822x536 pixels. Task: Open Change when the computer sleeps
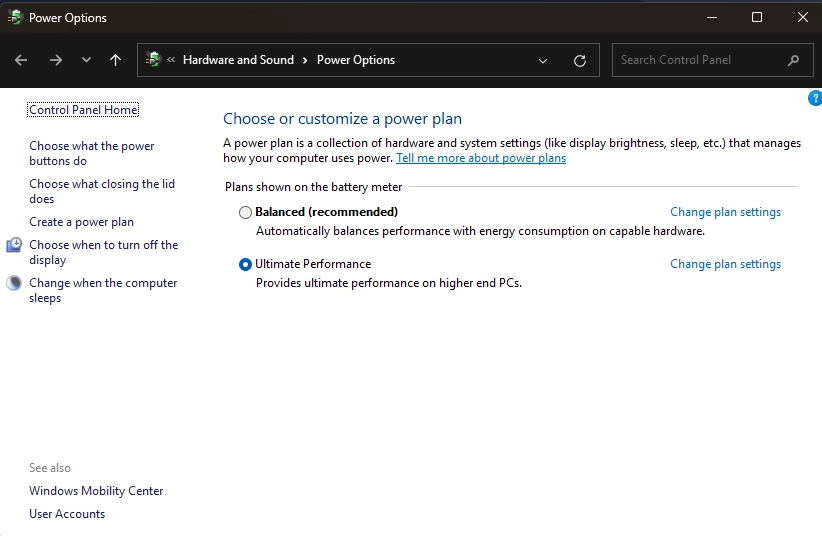point(103,290)
